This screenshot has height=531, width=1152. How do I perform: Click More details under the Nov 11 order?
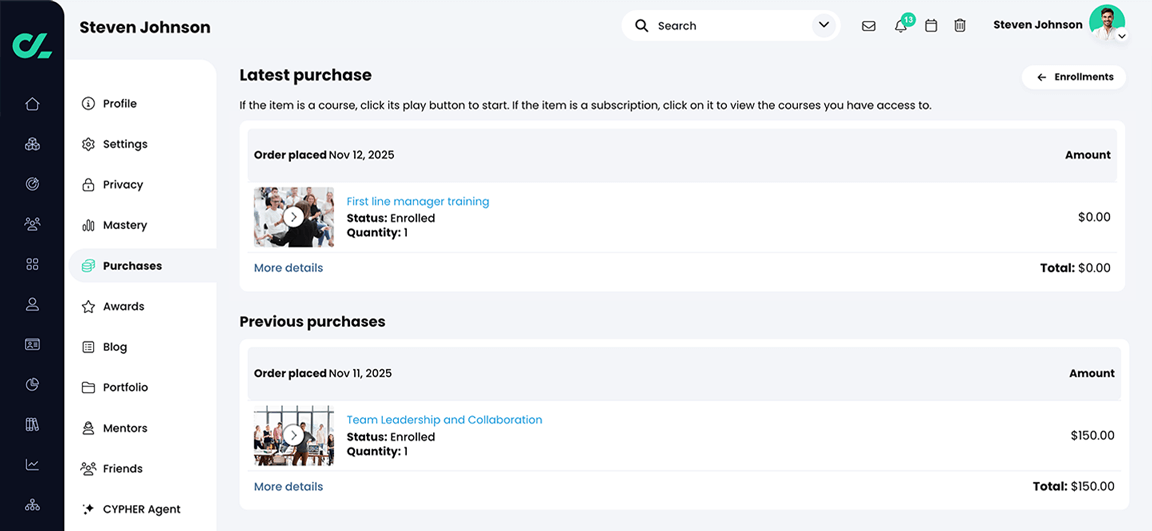pyautogui.click(x=288, y=487)
